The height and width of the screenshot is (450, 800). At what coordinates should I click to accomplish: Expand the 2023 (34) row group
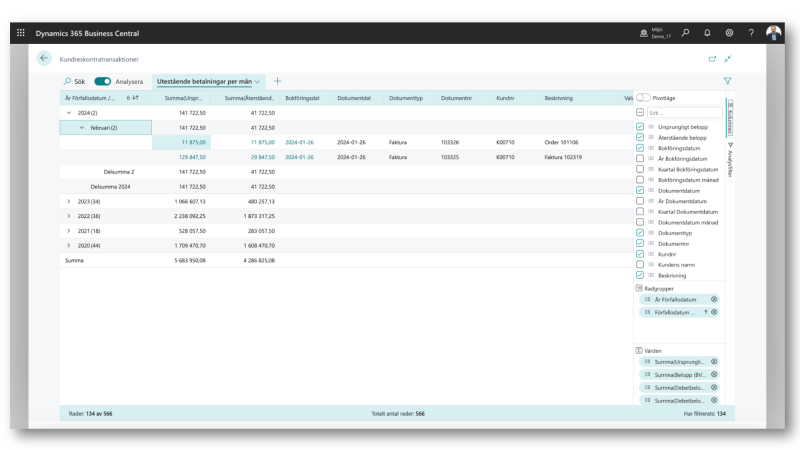tap(69, 200)
